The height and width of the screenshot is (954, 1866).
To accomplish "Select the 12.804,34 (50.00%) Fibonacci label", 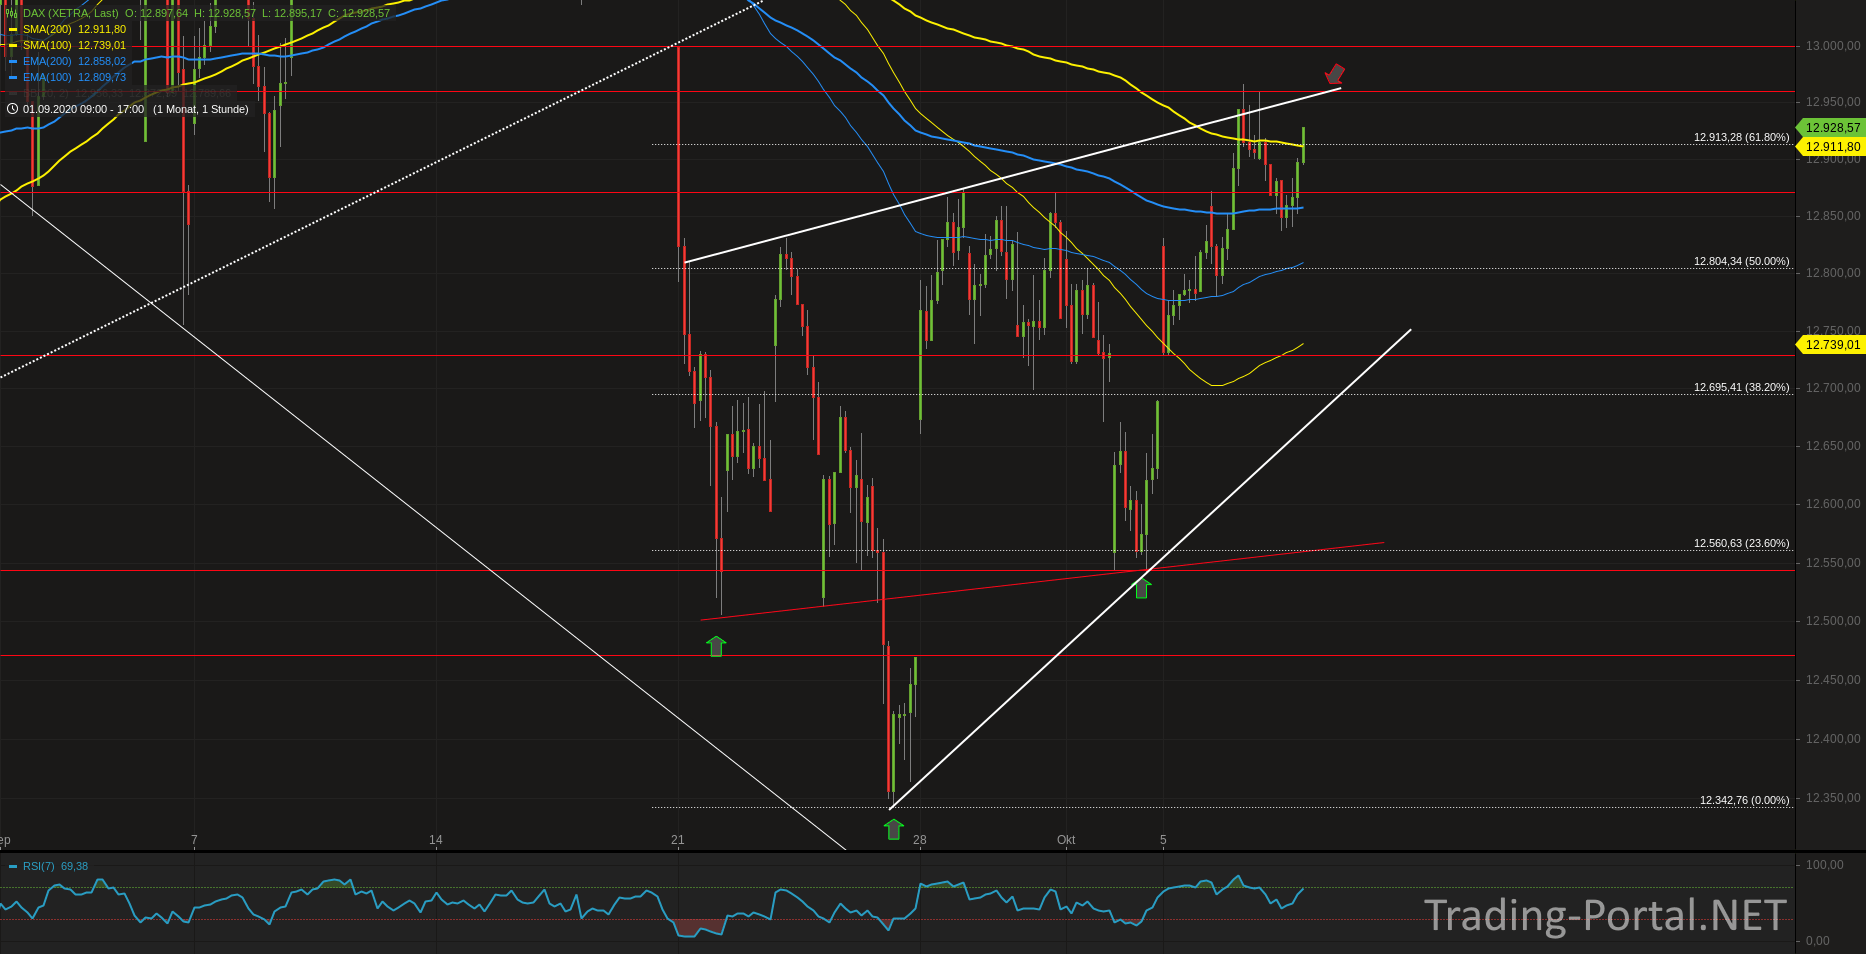I will coord(1741,262).
